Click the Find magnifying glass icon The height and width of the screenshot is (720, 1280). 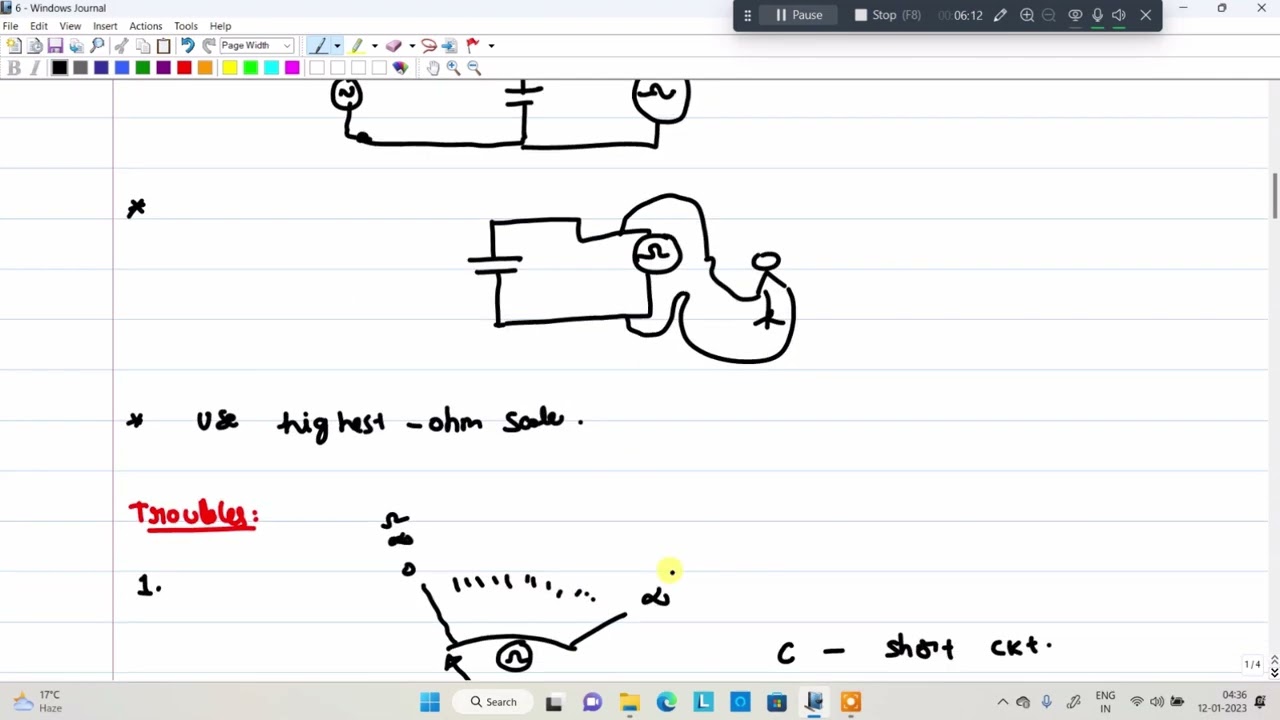pos(97,46)
